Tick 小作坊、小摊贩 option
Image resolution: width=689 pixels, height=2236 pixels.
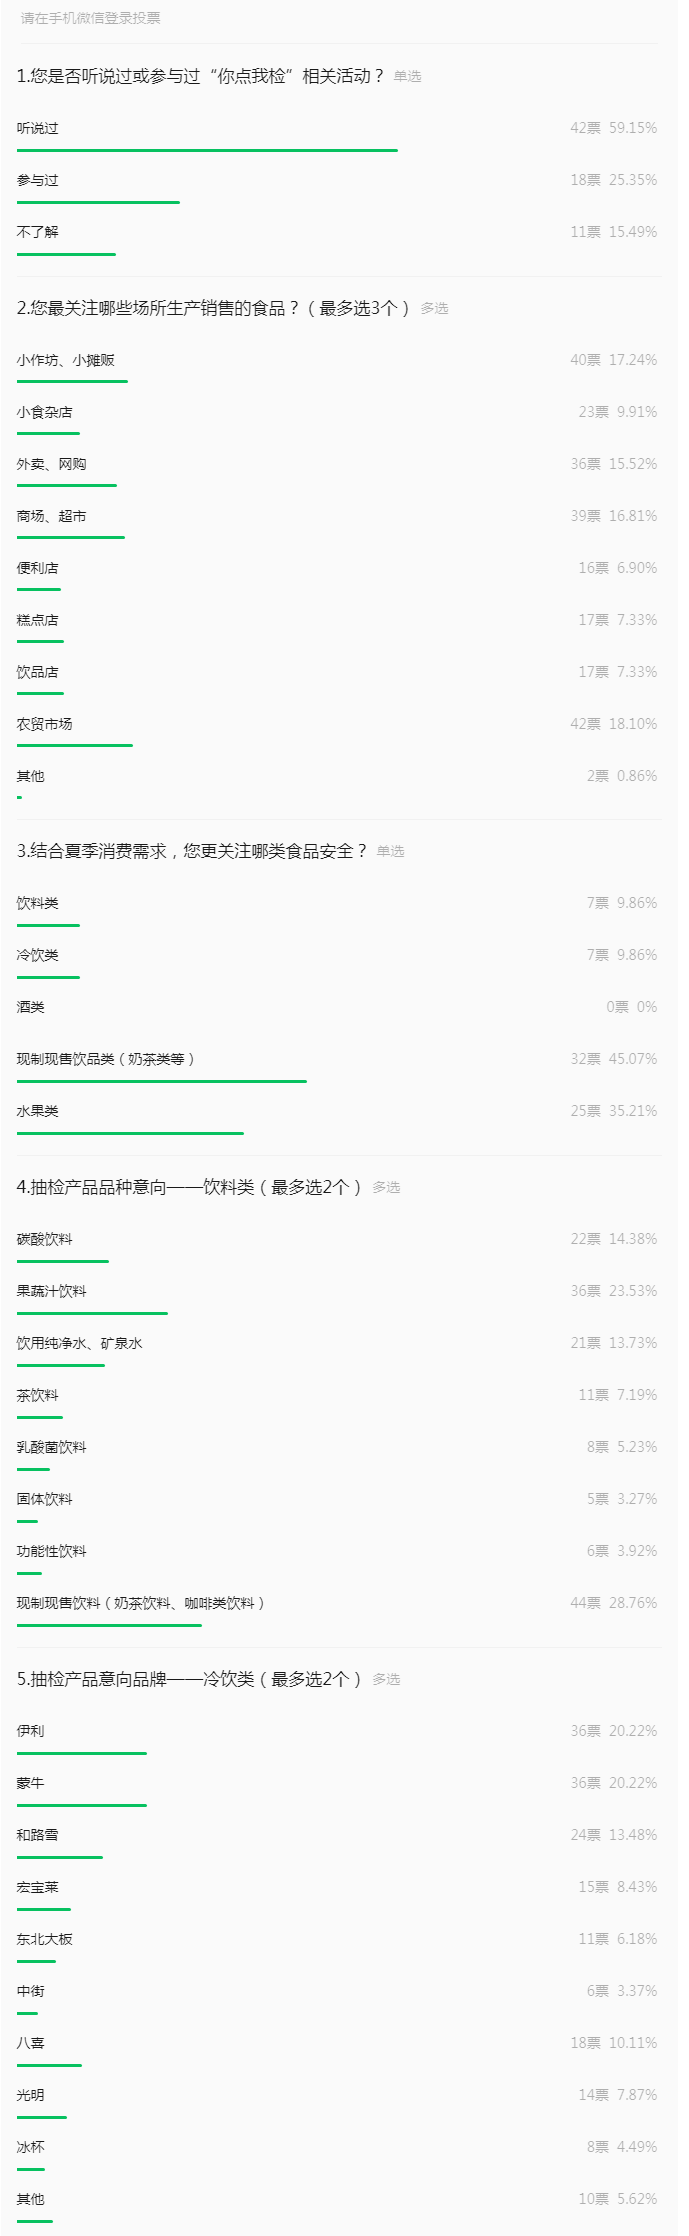(x=337, y=366)
